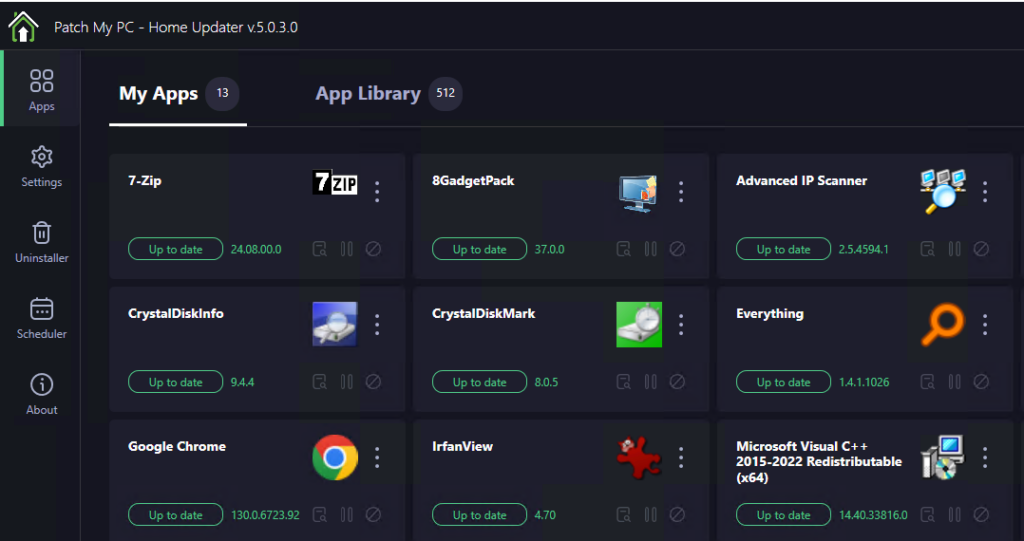Toggle pause updates for Advanced IP Scanner
The height and width of the screenshot is (541, 1024).
[x=955, y=249]
